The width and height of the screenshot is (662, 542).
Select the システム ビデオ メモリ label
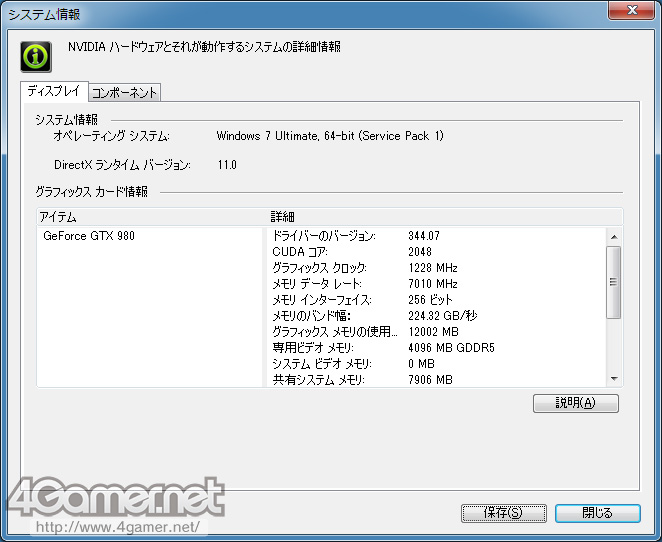322,364
